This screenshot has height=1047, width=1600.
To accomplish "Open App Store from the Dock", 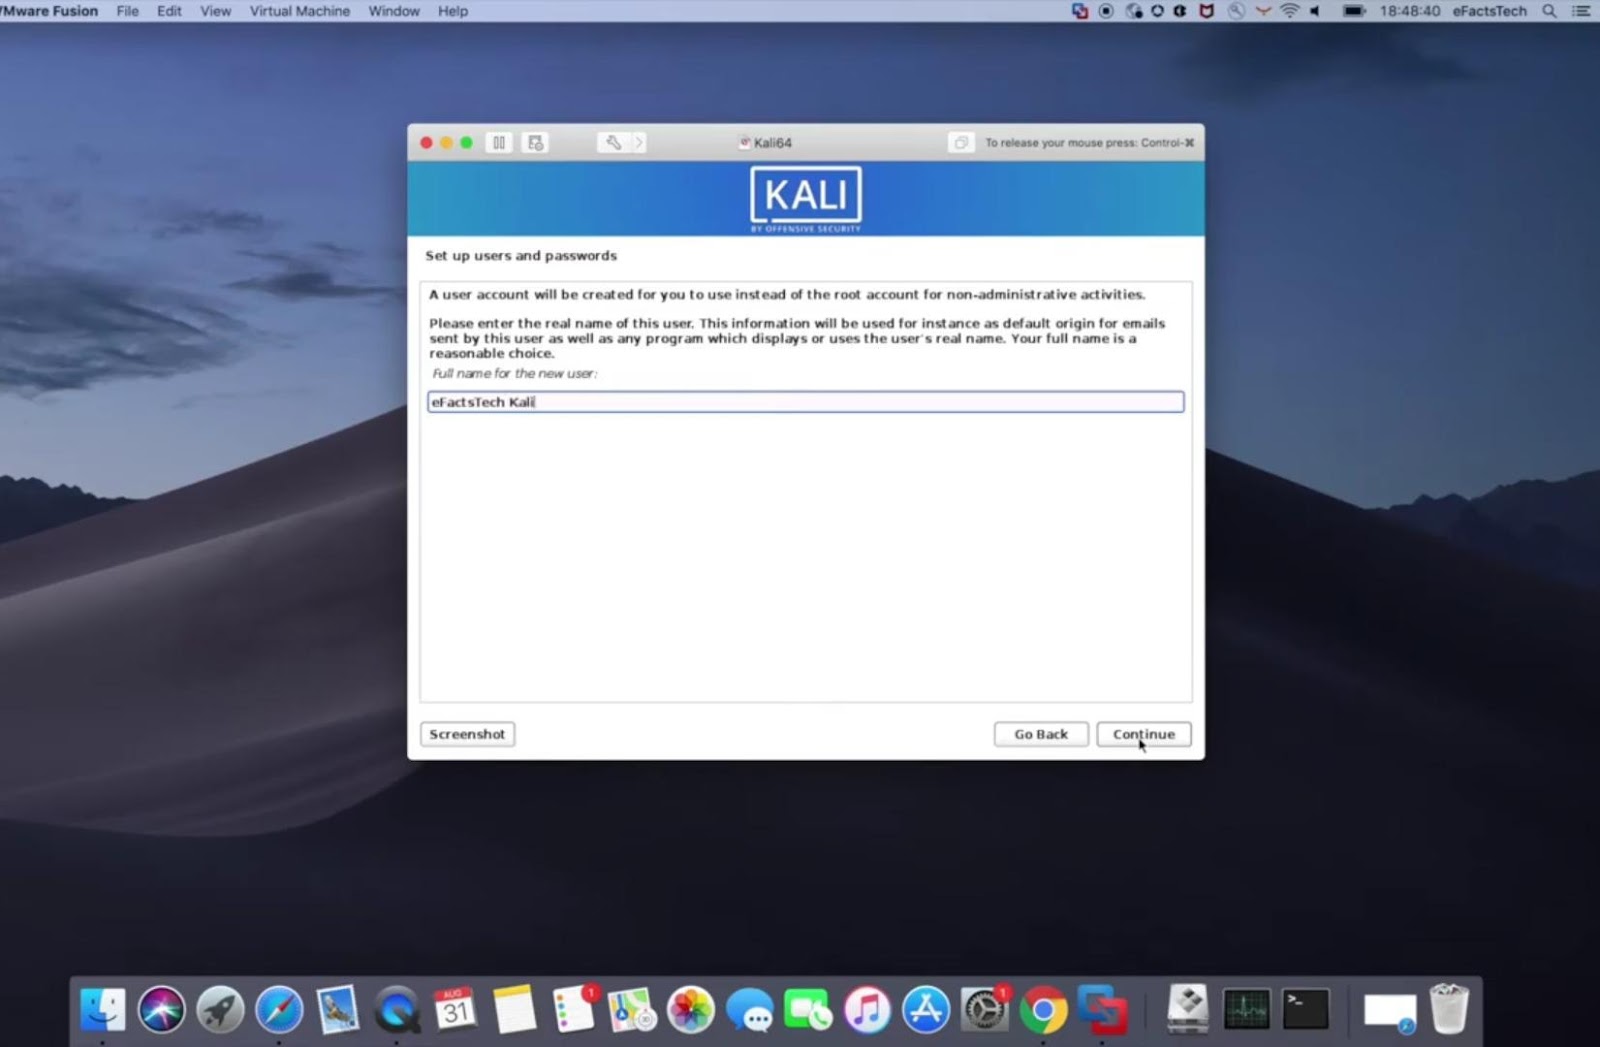I will click(x=926, y=1009).
